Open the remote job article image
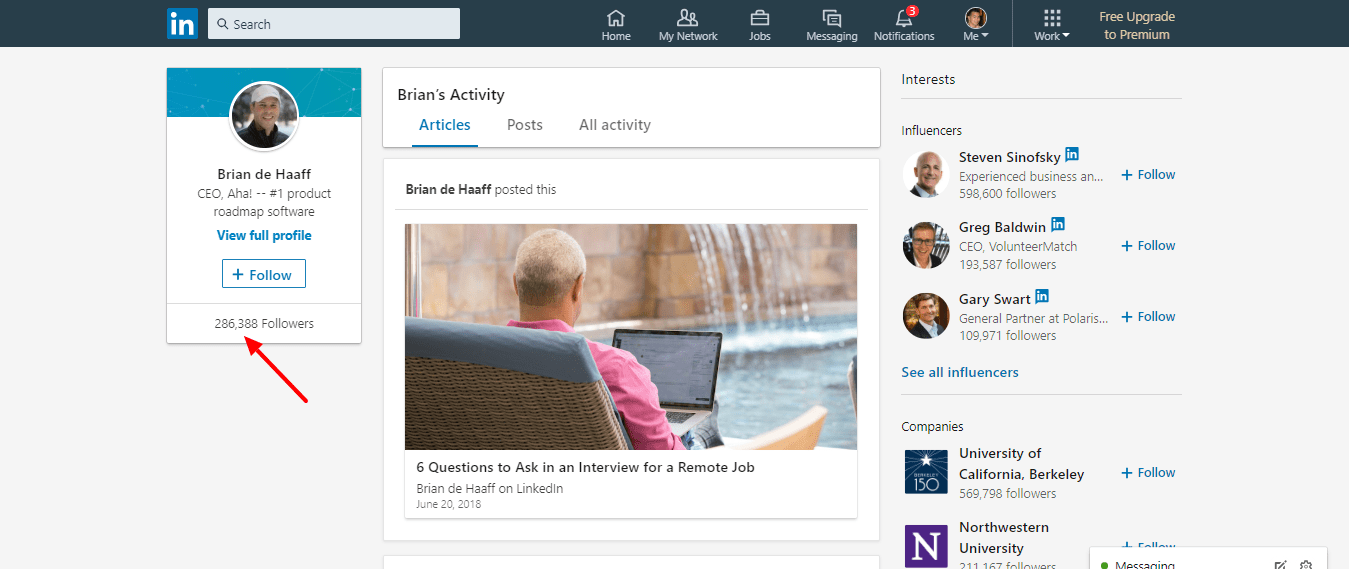 (x=631, y=337)
